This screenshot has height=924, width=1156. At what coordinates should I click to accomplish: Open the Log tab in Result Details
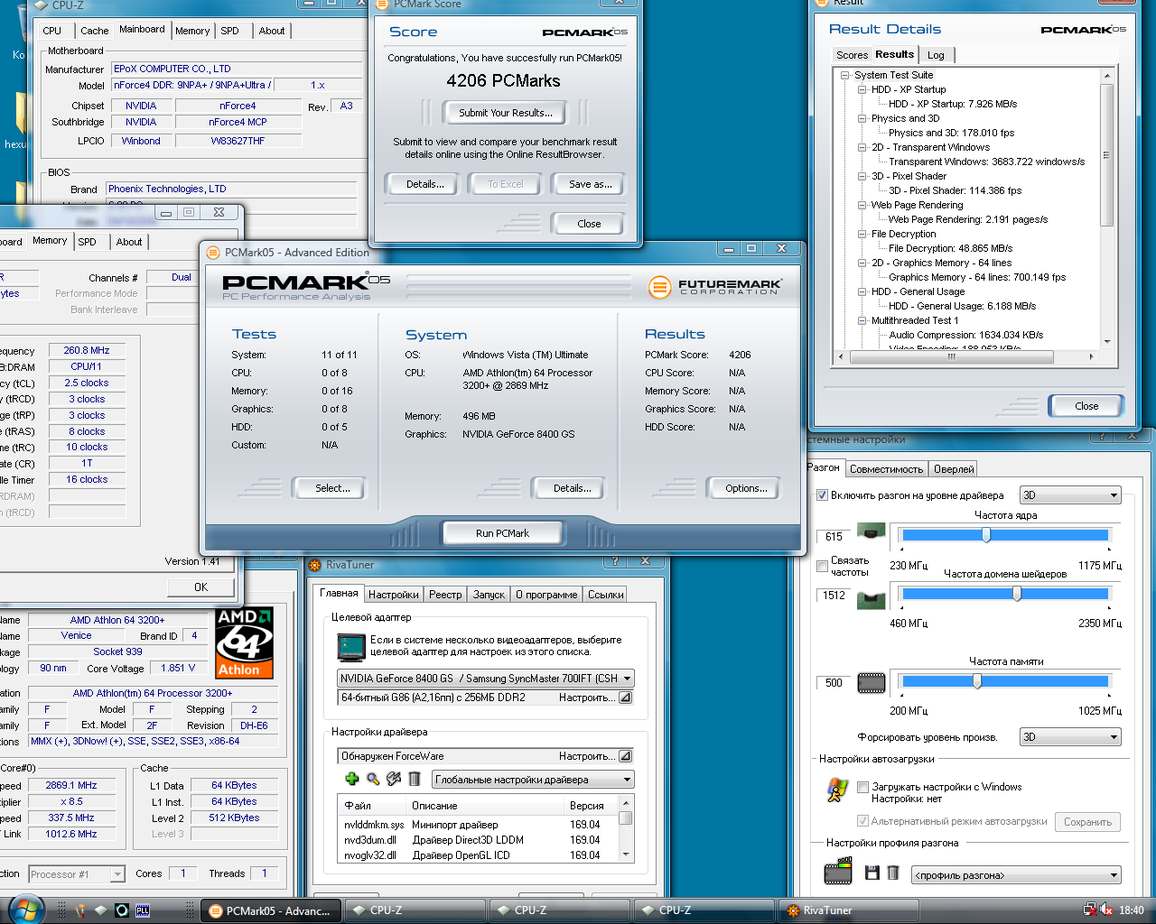(x=936, y=55)
